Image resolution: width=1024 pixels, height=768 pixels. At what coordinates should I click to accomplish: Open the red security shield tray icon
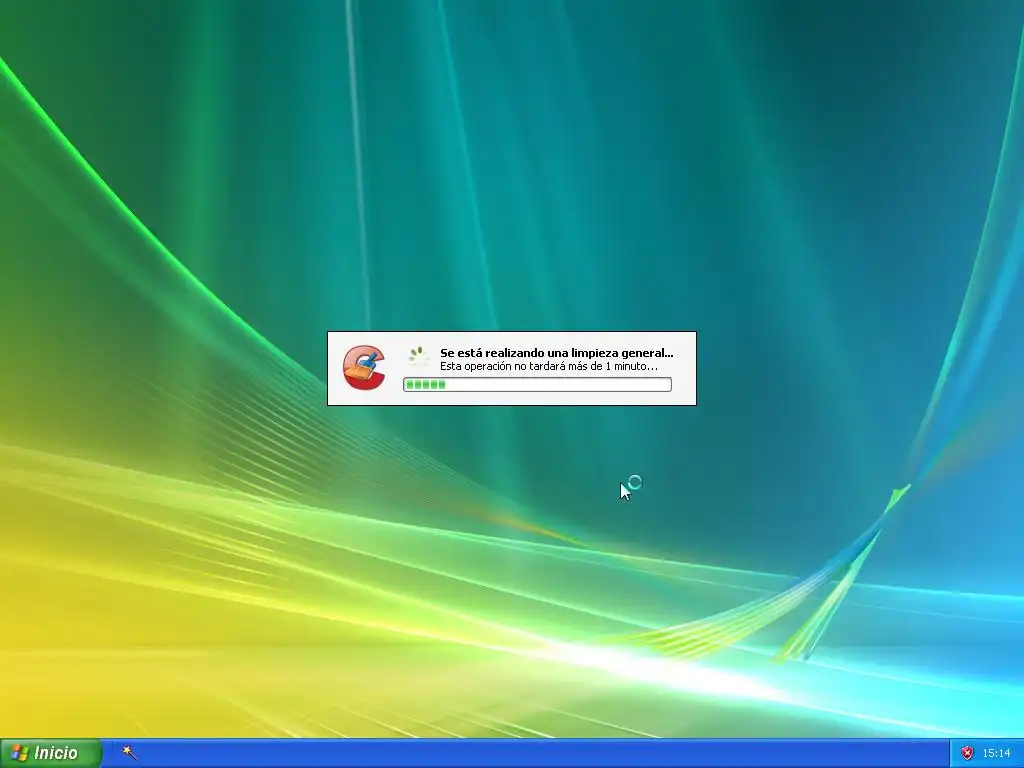[x=967, y=753]
